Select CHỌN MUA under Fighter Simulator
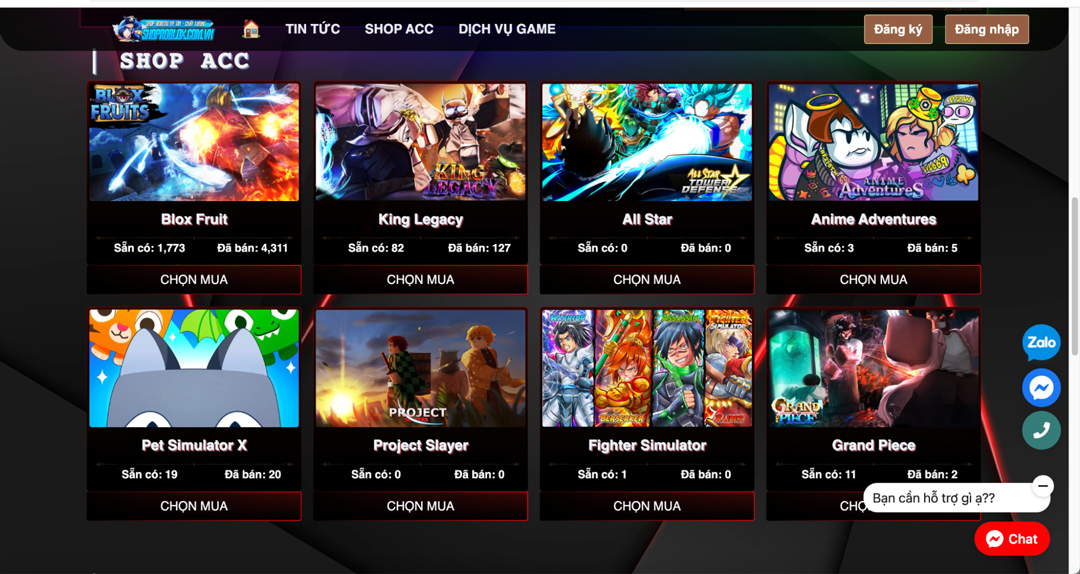 pyautogui.click(x=647, y=506)
